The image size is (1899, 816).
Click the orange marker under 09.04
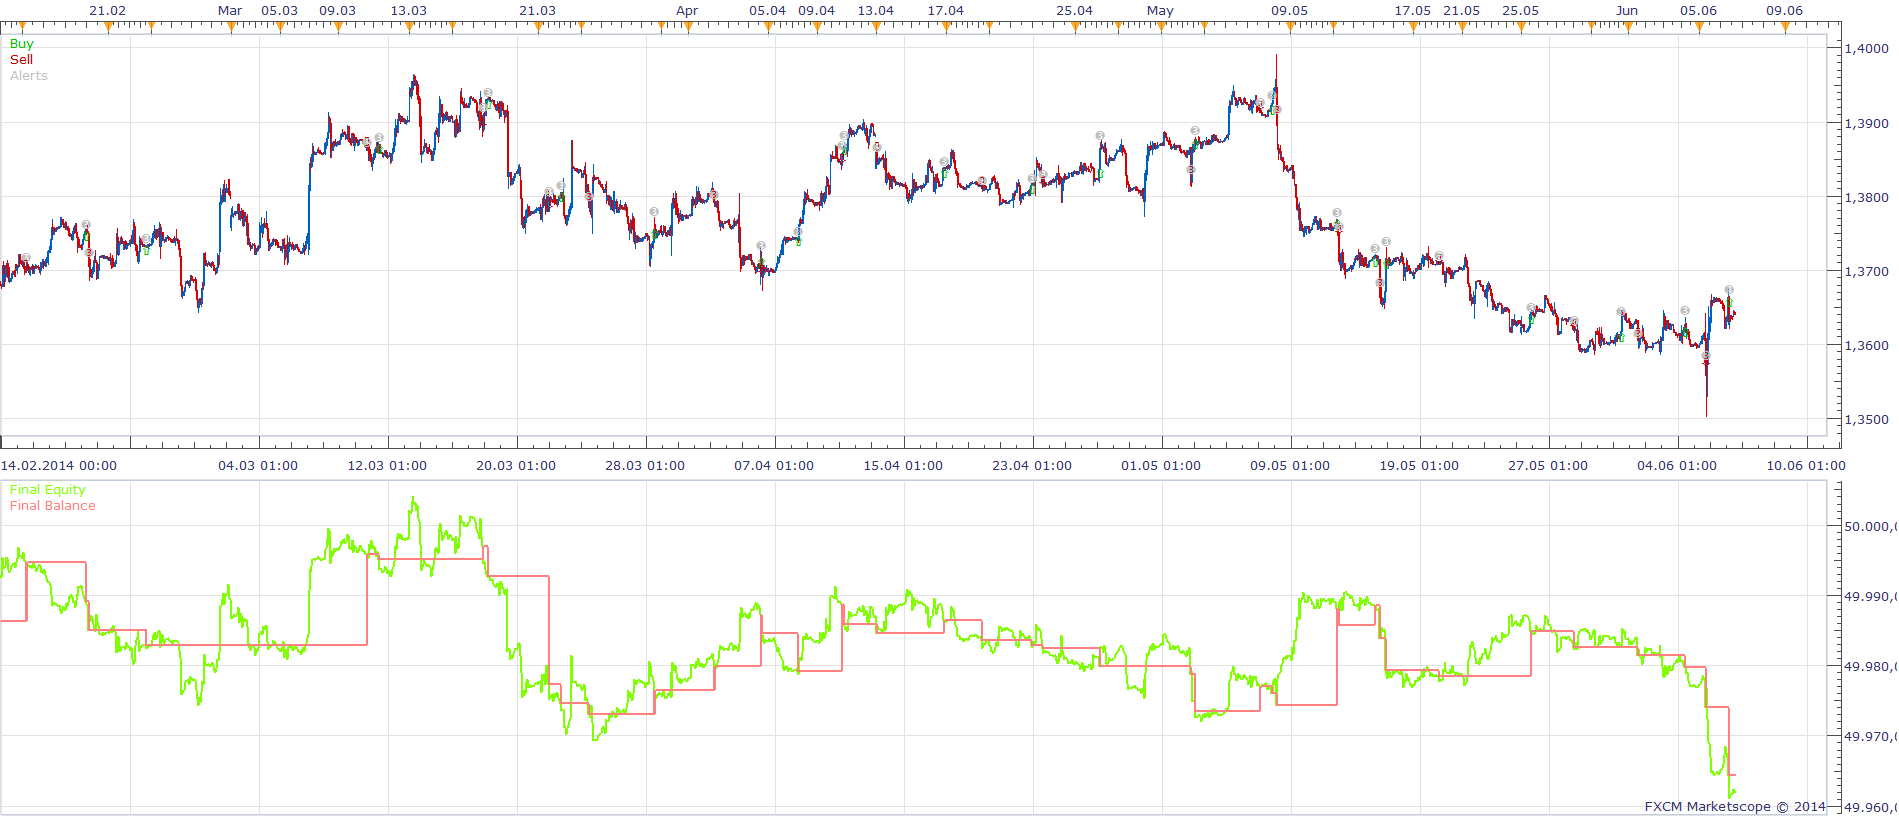pos(817,27)
